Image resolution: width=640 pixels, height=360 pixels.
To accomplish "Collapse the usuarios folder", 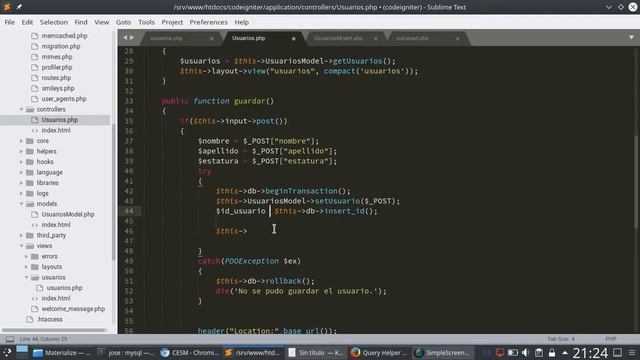I will pos(27,277).
